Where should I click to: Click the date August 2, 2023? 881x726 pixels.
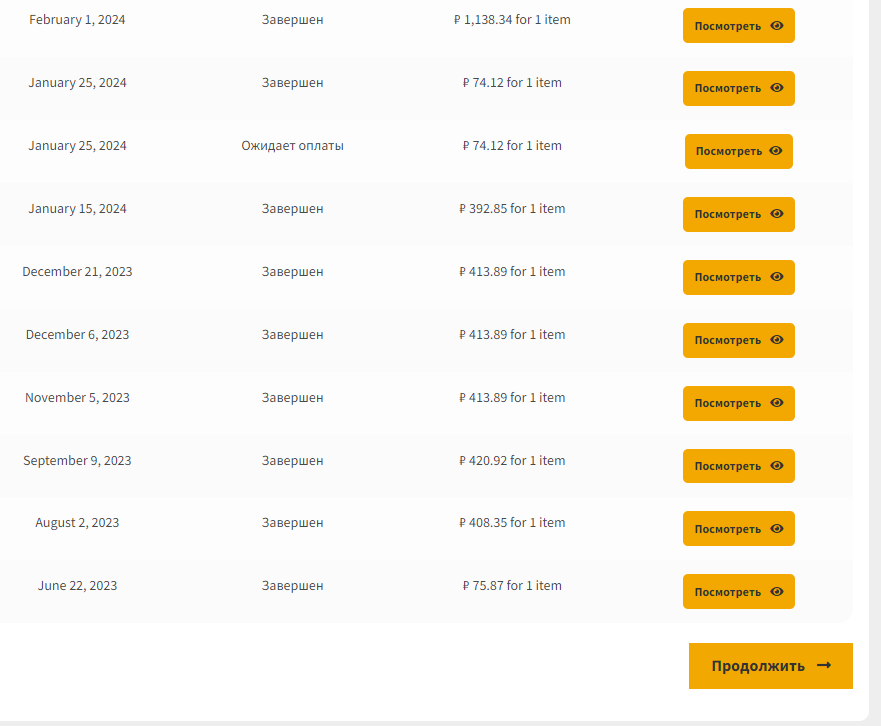[77, 523]
